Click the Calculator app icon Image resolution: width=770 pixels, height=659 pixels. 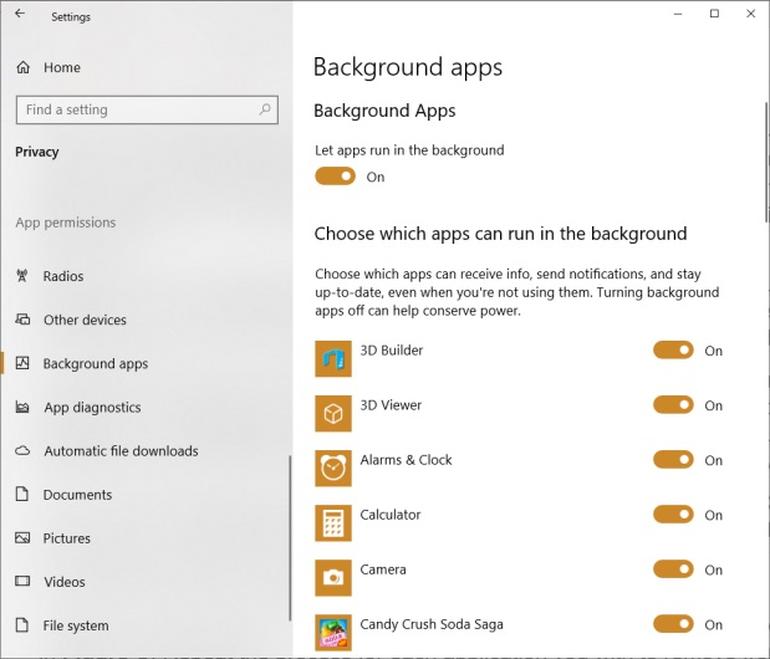[x=333, y=523]
